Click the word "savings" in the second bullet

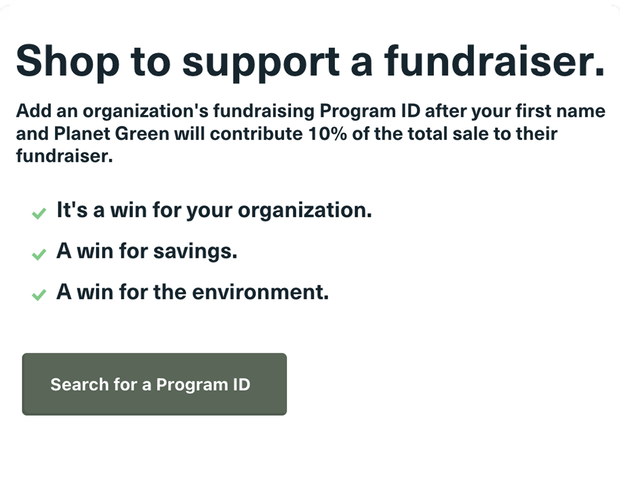196,252
